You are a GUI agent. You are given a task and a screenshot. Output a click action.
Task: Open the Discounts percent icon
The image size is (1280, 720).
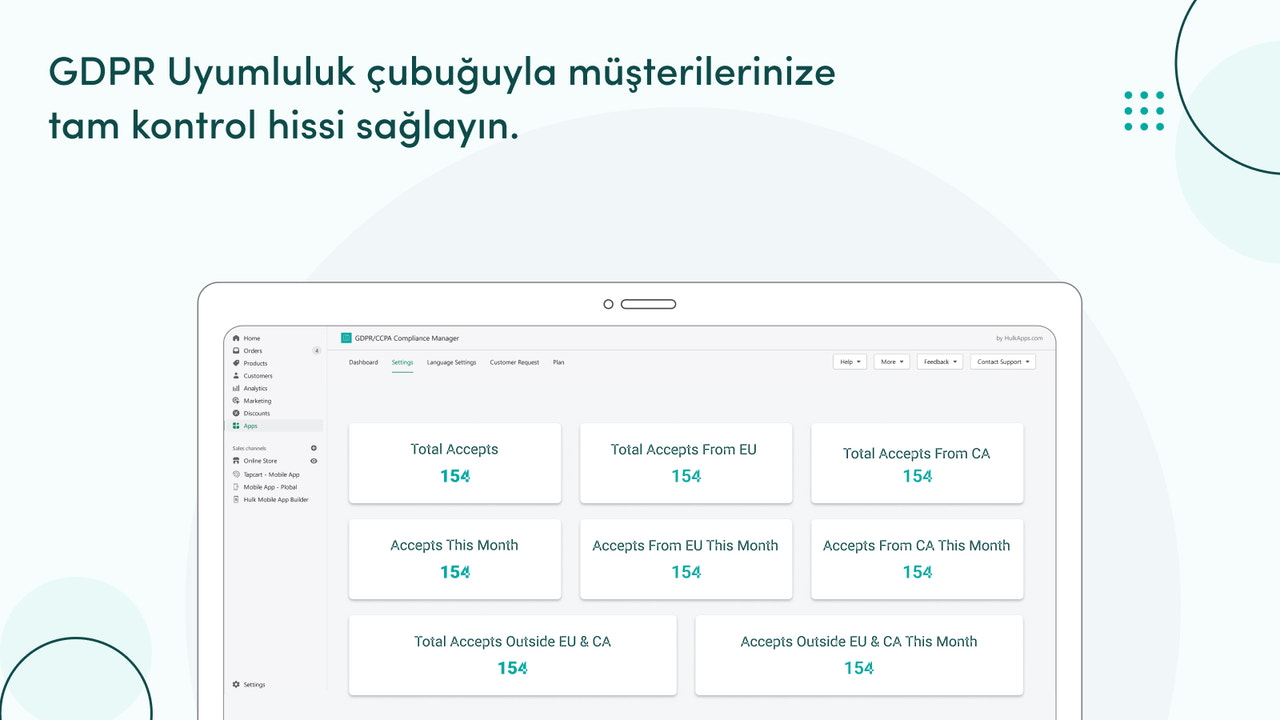pyautogui.click(x=236, y=413)
